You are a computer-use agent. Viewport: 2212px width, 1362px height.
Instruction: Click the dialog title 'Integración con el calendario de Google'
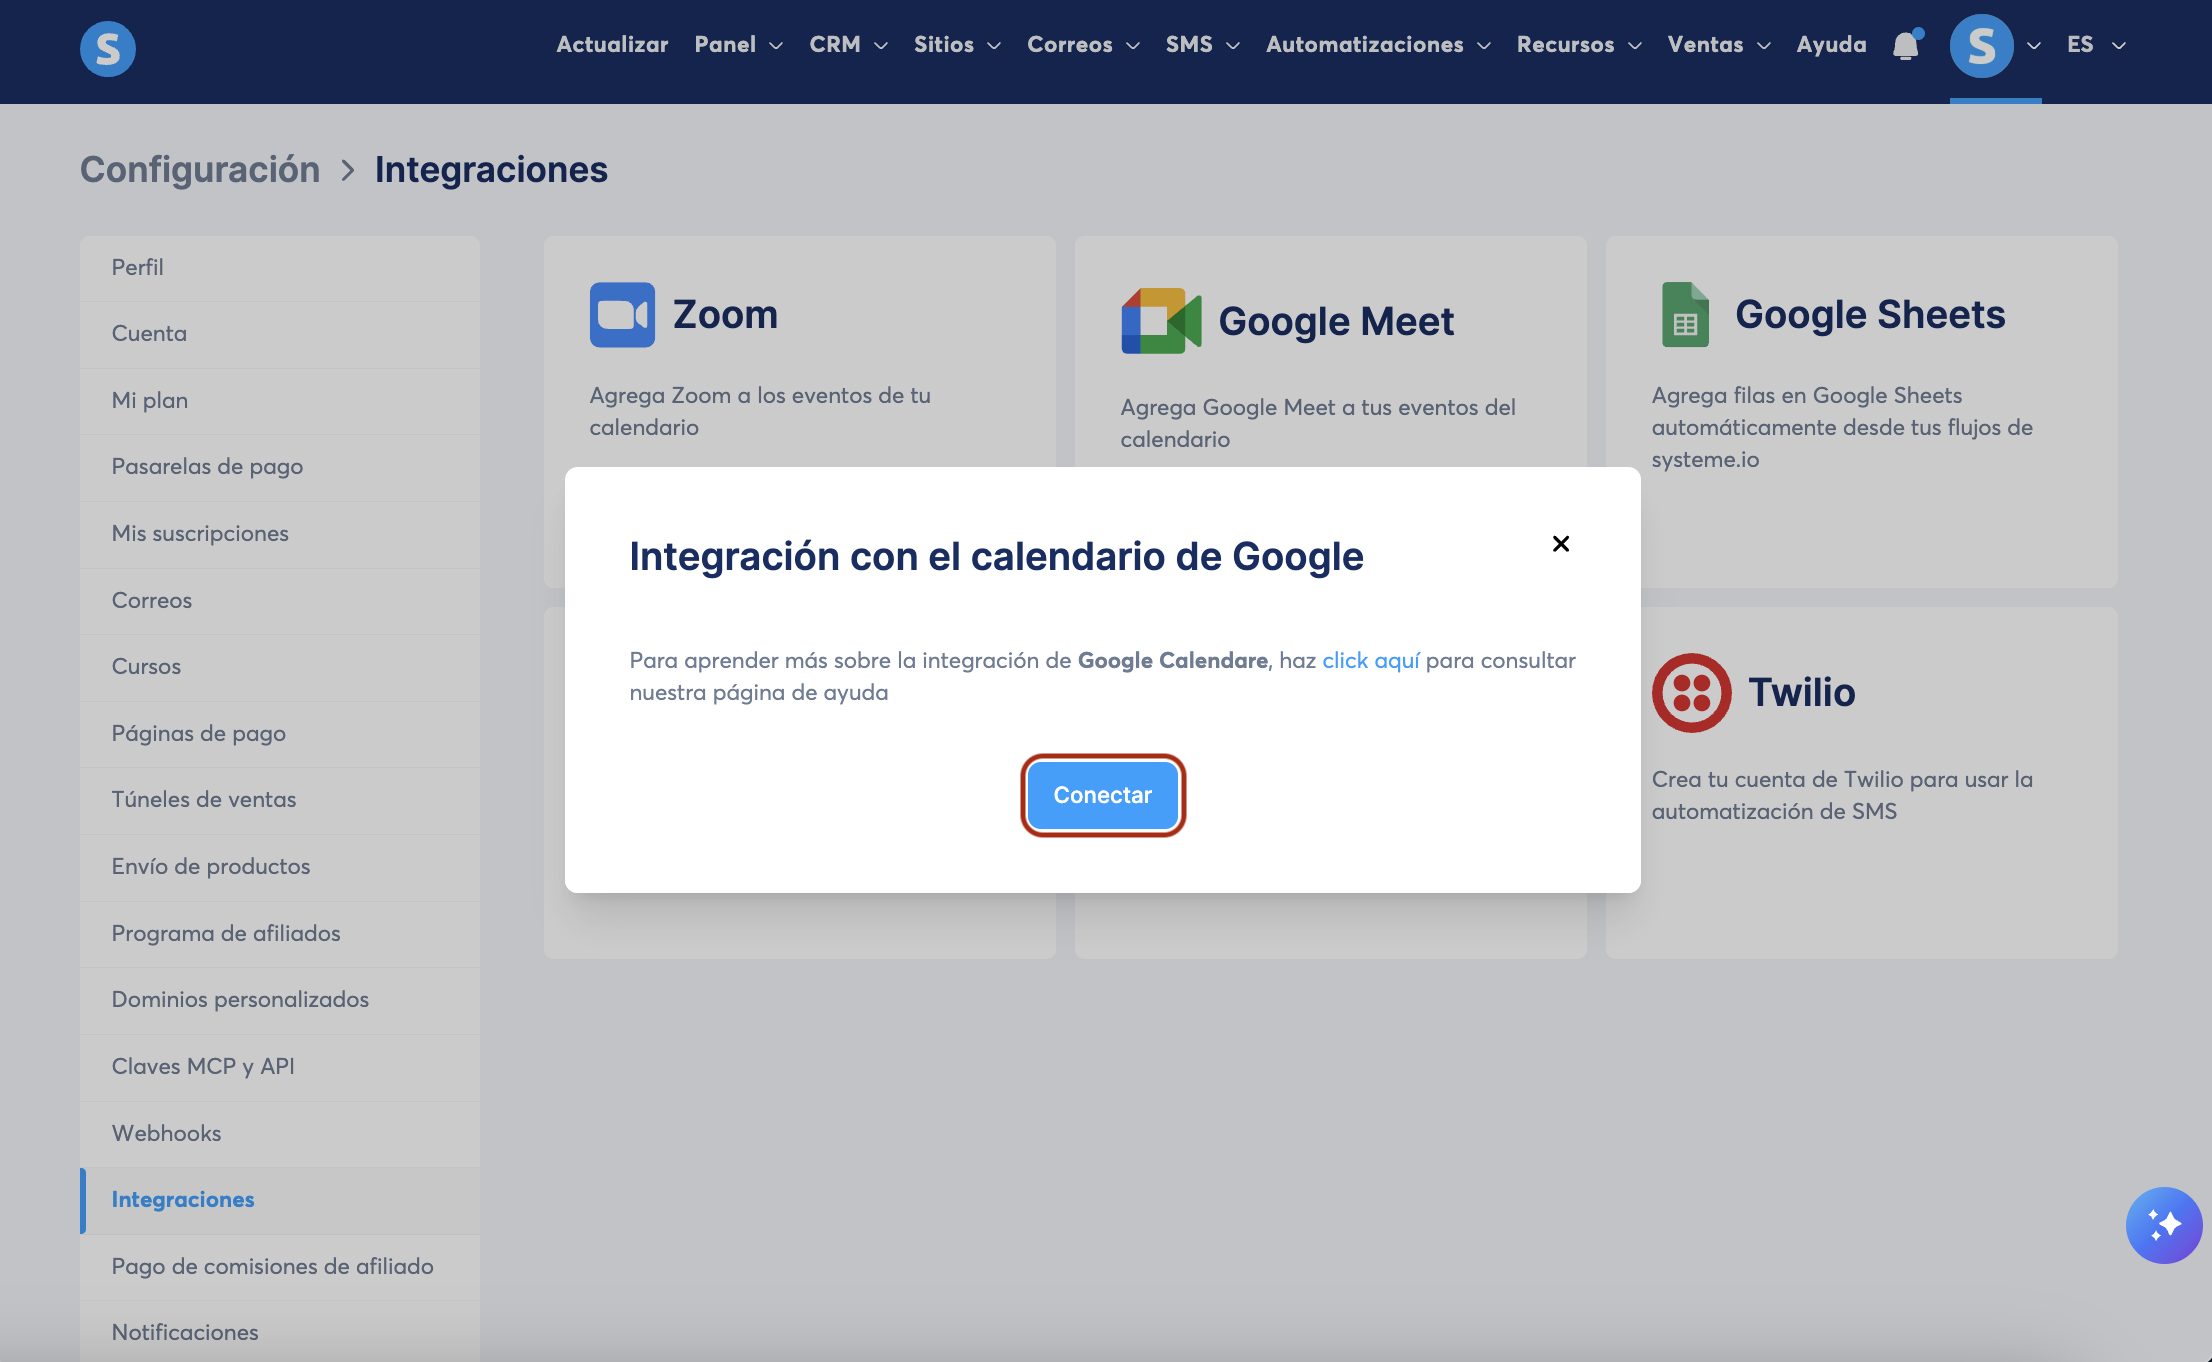click(996, 556)
